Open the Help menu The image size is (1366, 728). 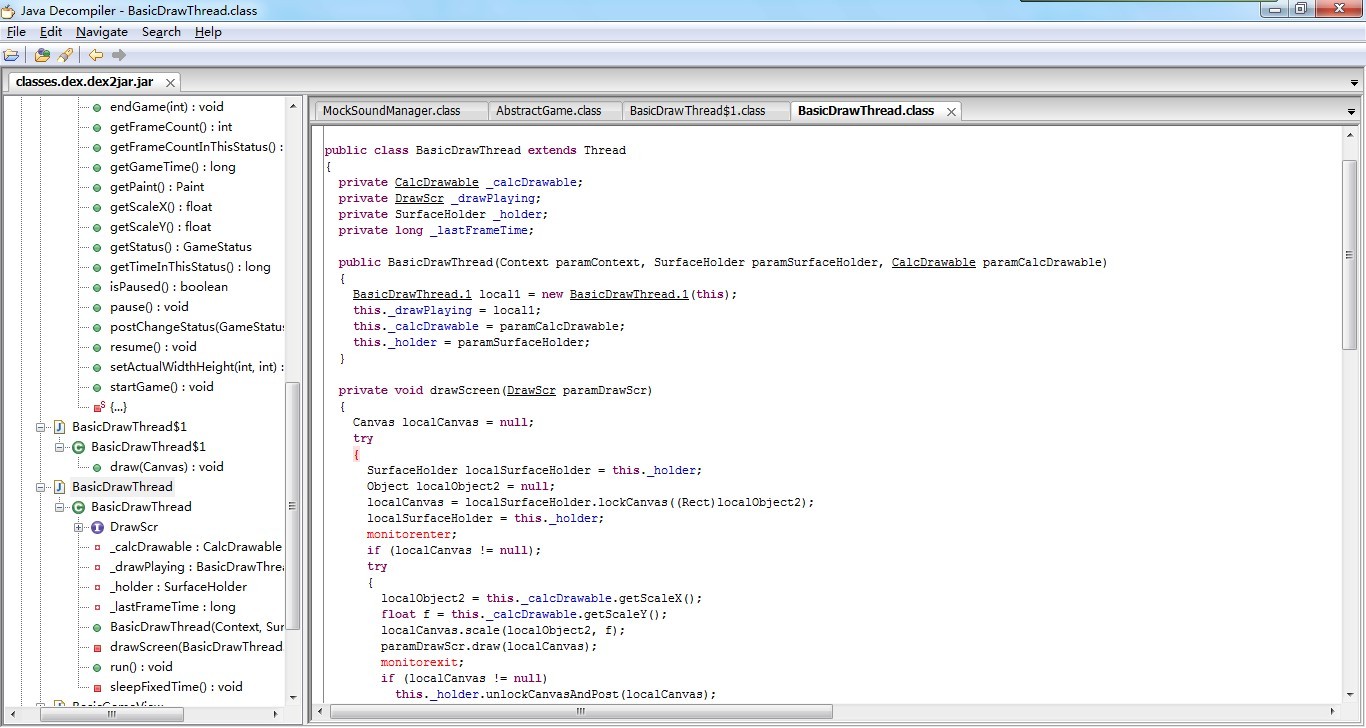pyautogui.click(x=208, y=32)
